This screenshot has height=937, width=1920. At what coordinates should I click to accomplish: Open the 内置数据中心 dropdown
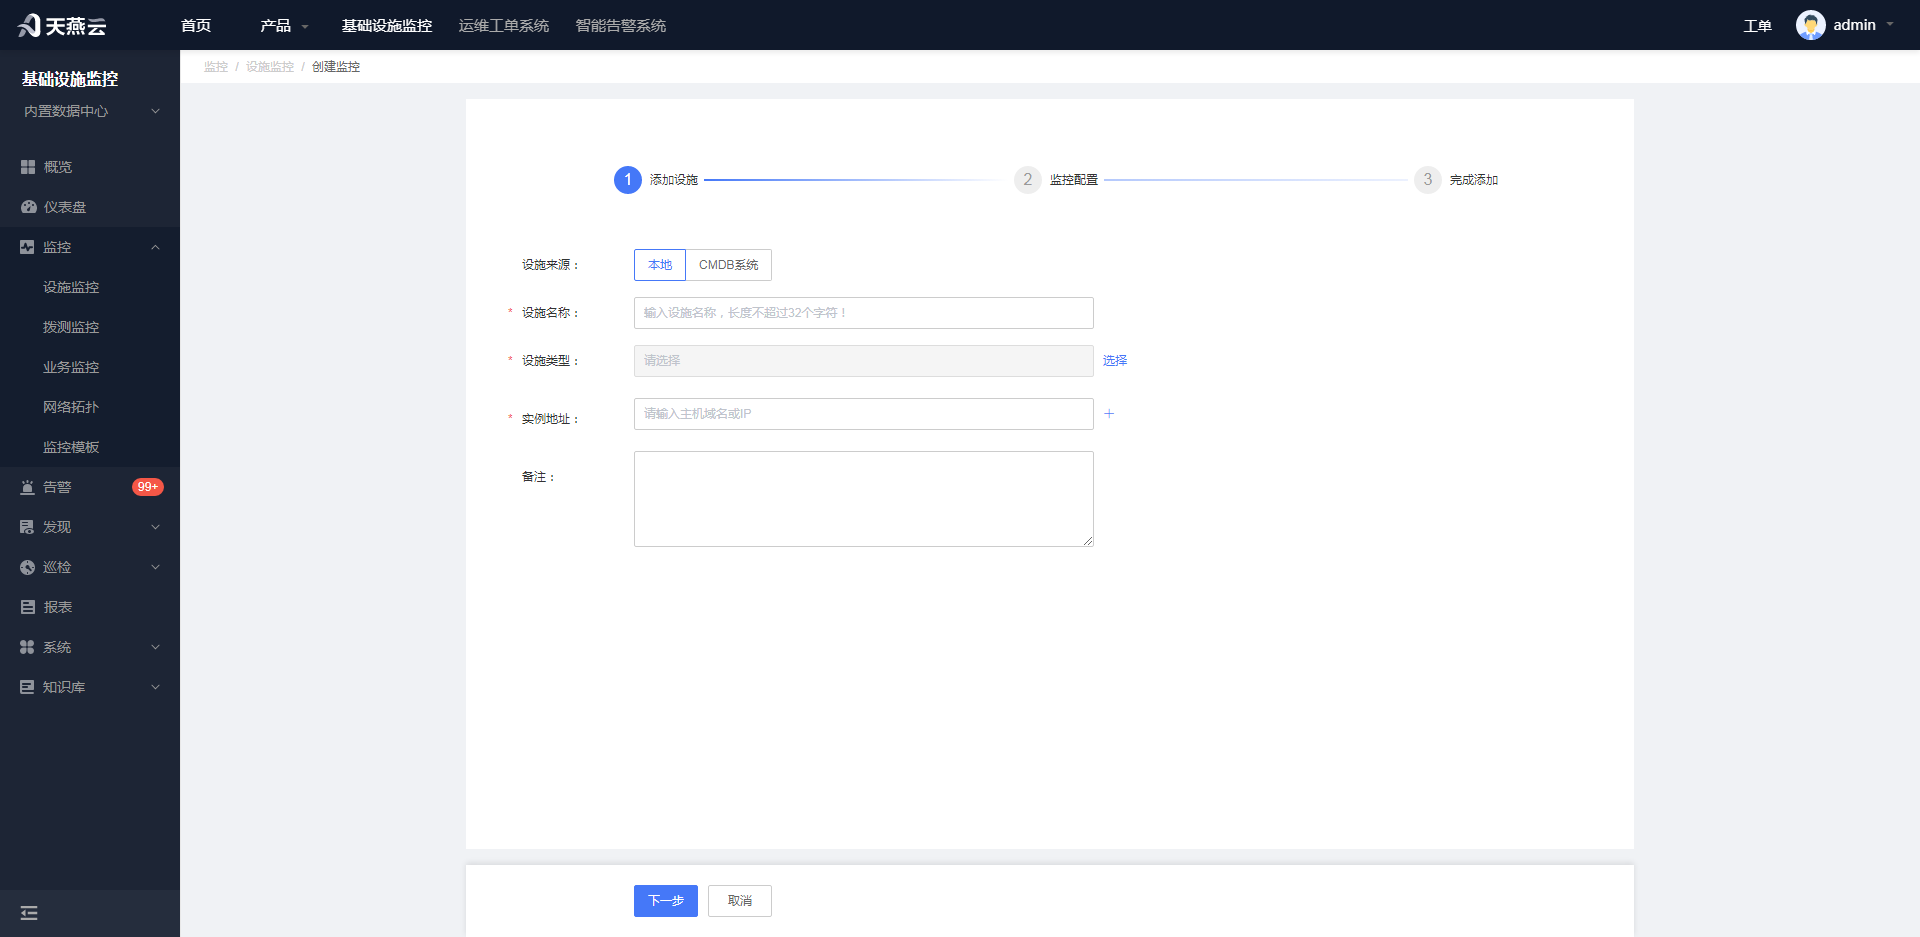(90, 111)
